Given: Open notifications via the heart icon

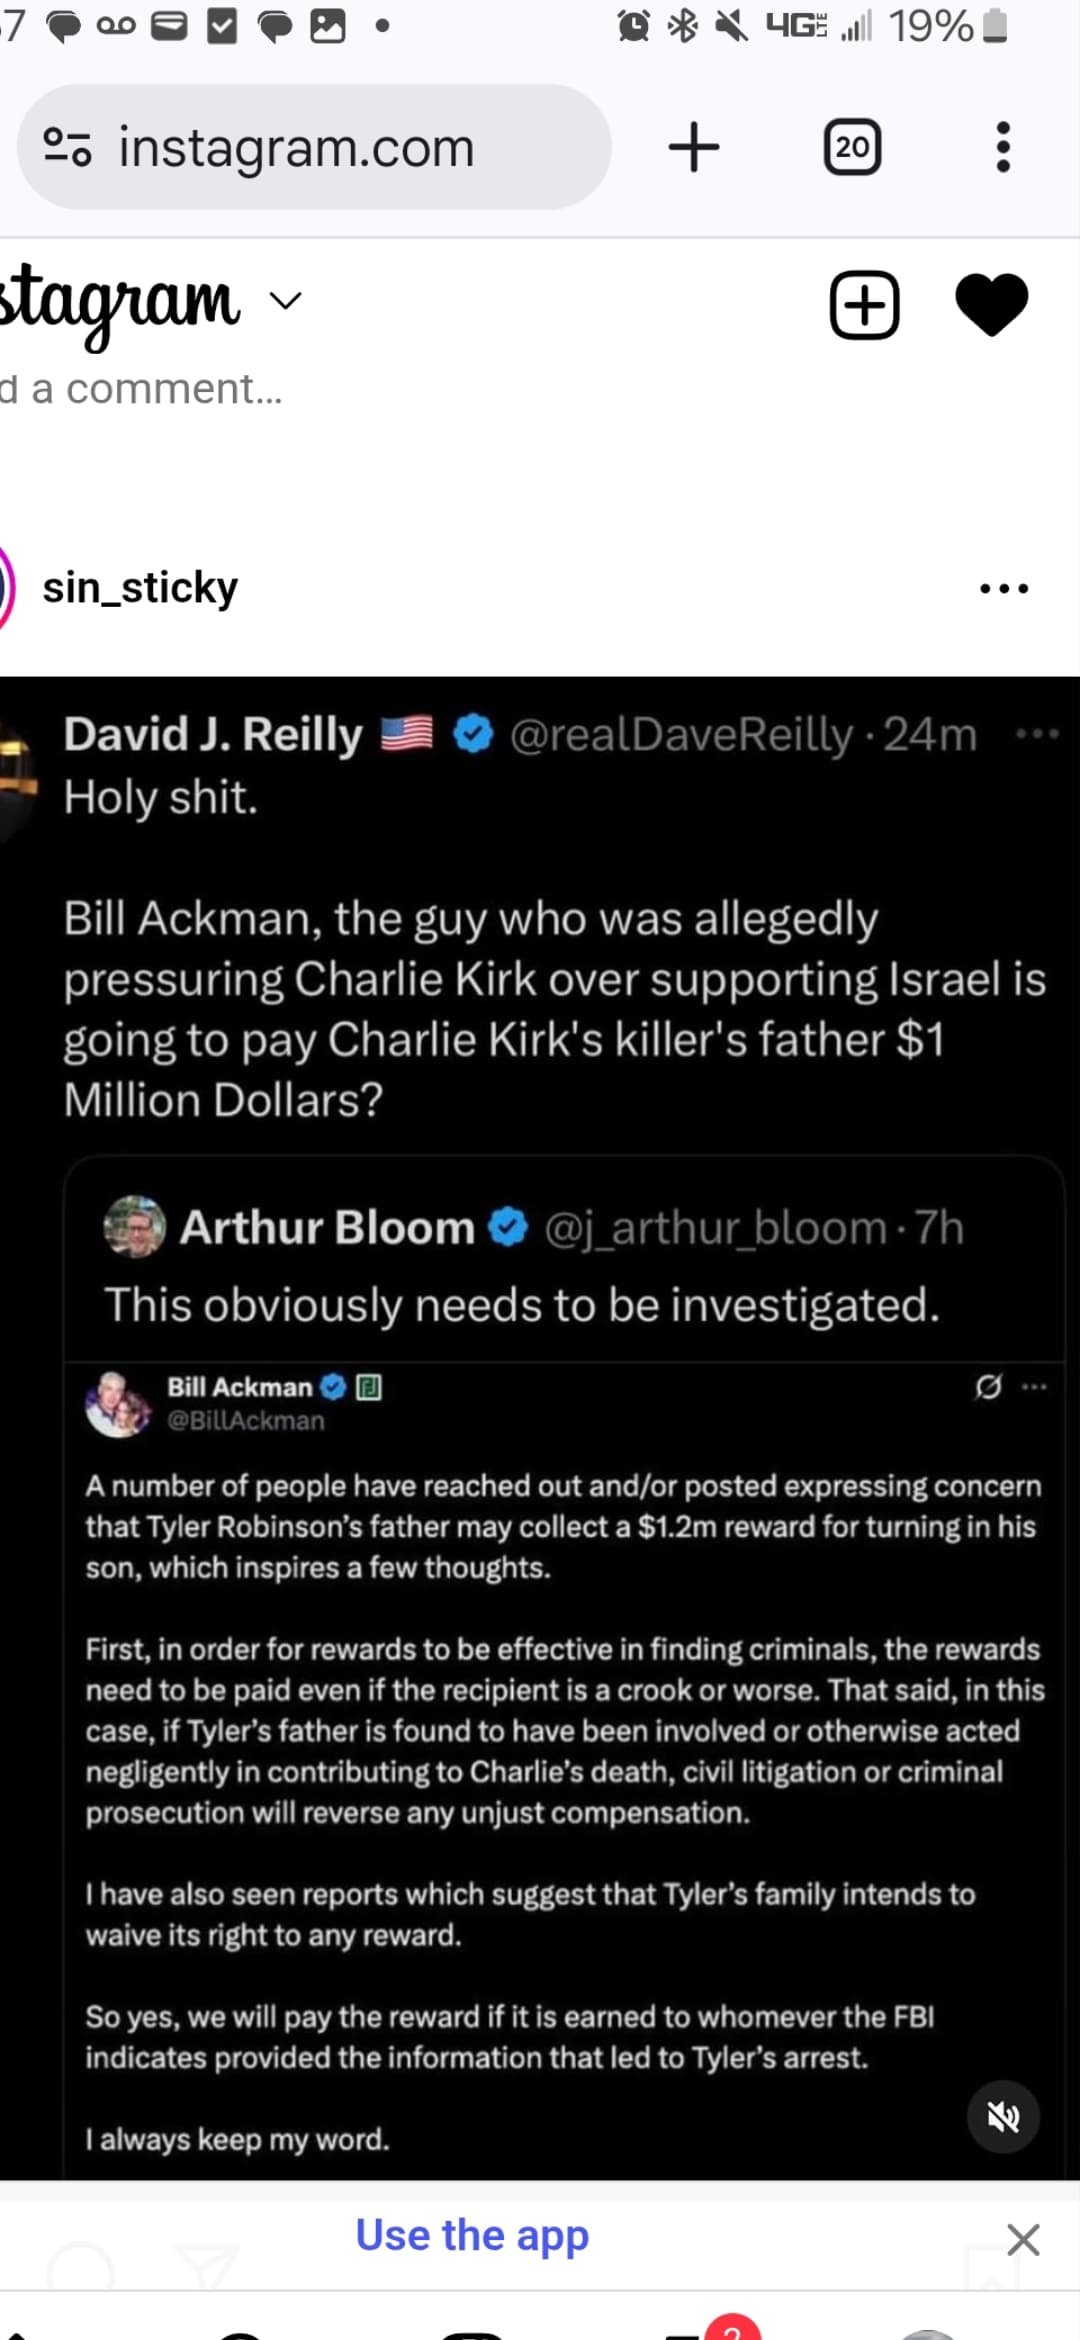Looking at the screenshot, I should [991, 304].
